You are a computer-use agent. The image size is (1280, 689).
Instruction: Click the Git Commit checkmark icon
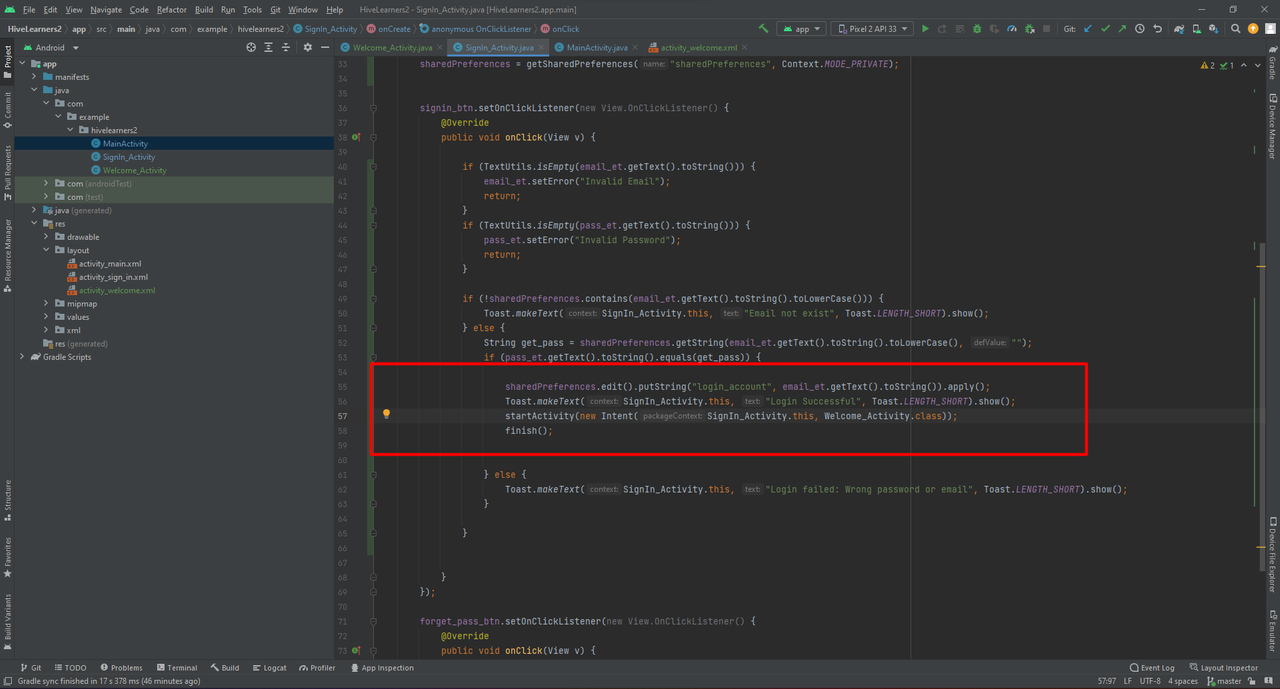coord(1105,29)
